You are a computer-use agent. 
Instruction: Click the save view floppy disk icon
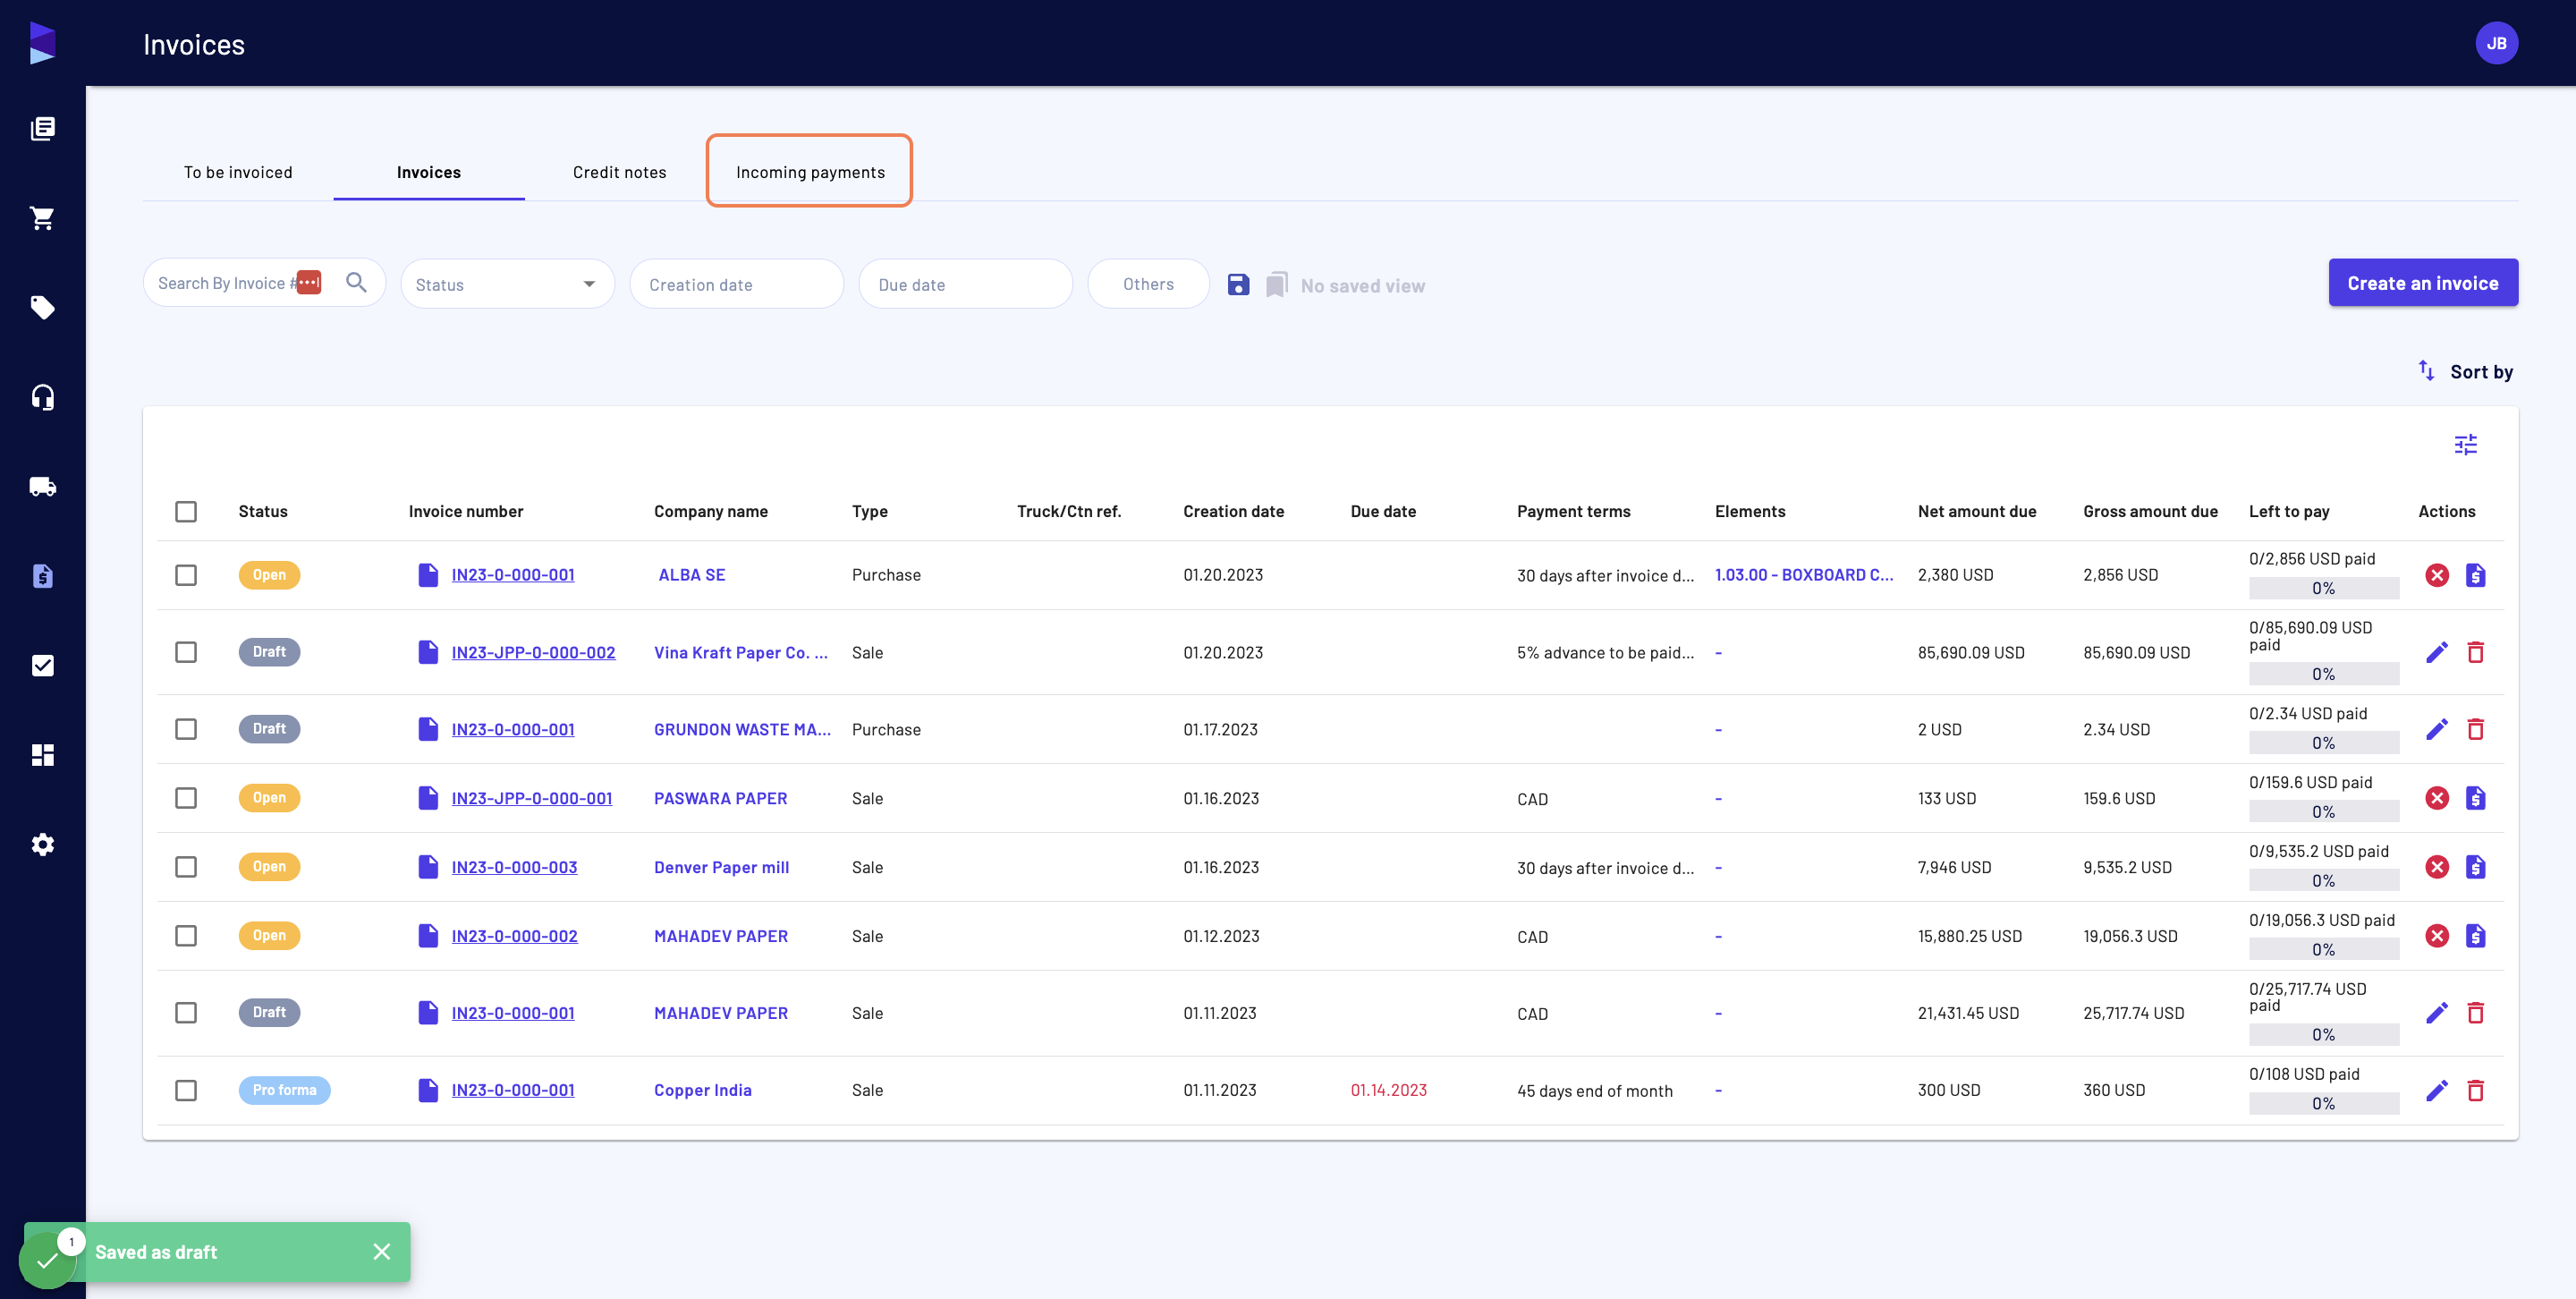(1238, 285)
